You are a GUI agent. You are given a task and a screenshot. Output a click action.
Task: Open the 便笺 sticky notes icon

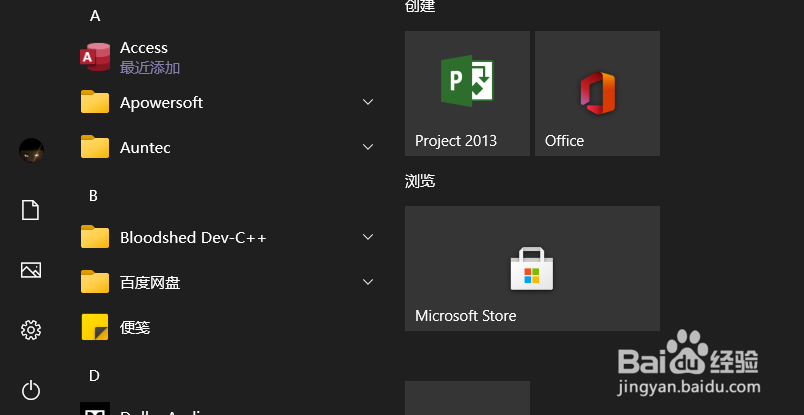coord(95,327)
